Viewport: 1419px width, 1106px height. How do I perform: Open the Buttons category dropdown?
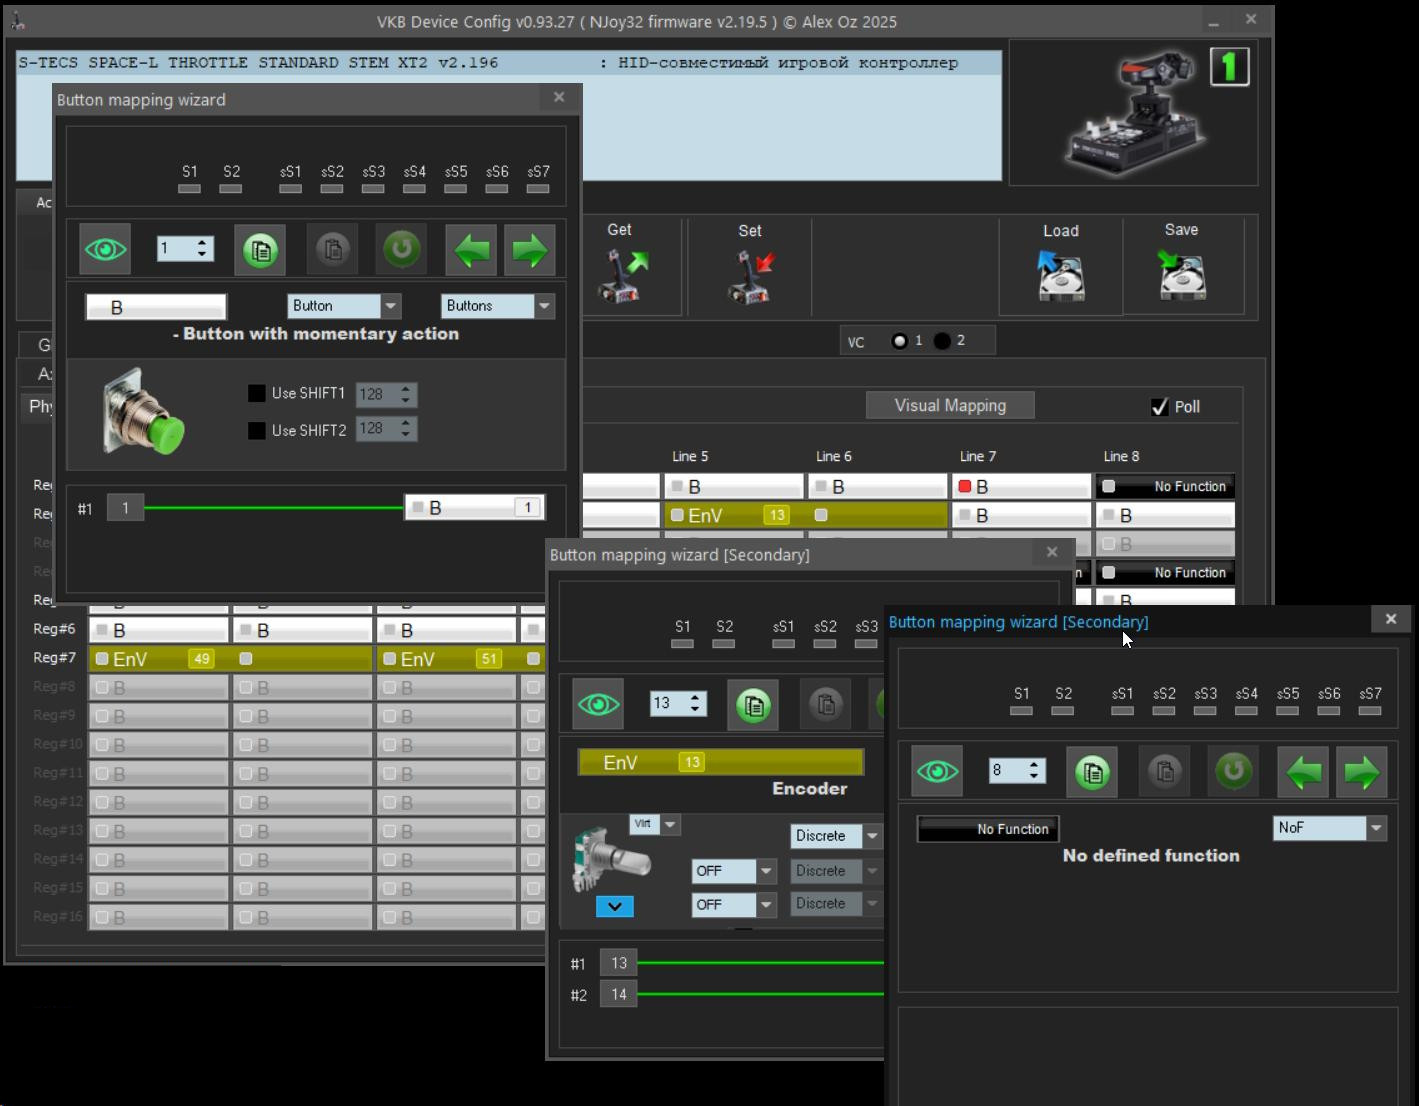pos(544,306)
